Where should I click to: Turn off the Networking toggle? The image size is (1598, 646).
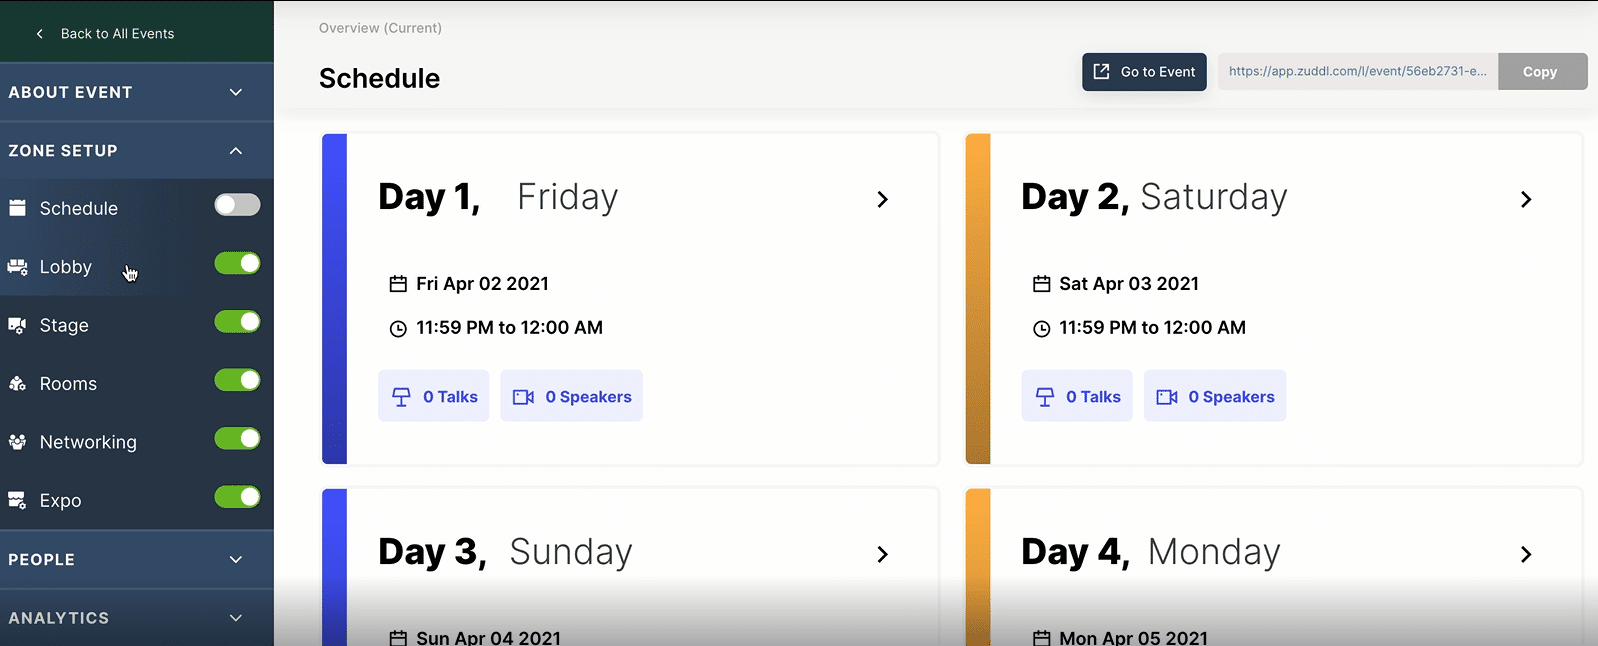pyautogui.click(x=237, y=438)
